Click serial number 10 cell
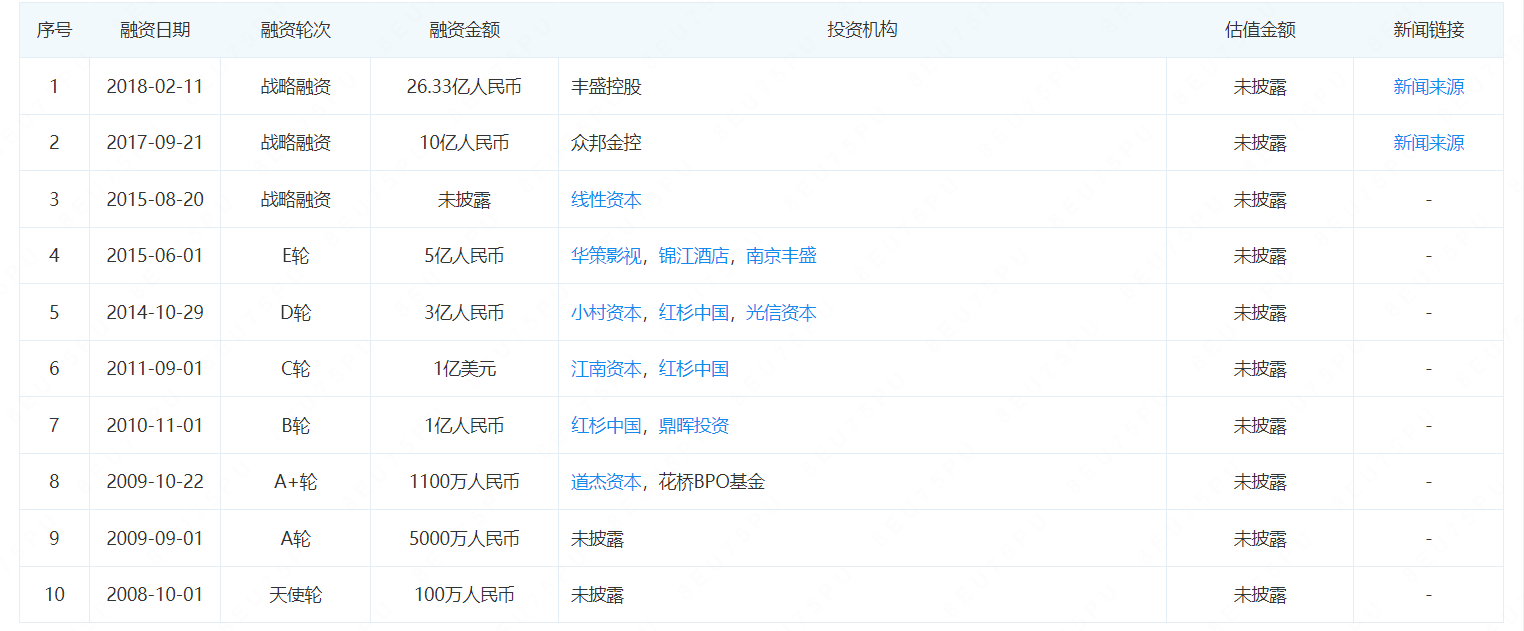This screenshot has width=1524, height=631. point(54,595)
